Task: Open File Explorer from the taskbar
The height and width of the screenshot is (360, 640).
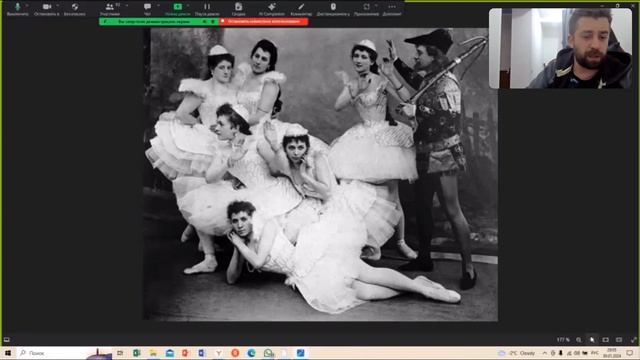Action: tap(153, 353)
